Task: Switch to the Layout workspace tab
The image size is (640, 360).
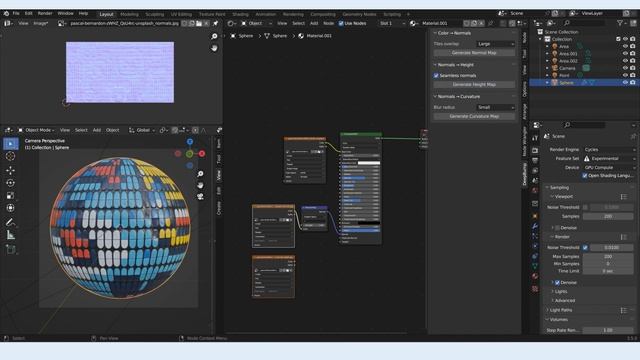Action: point(107,14)
